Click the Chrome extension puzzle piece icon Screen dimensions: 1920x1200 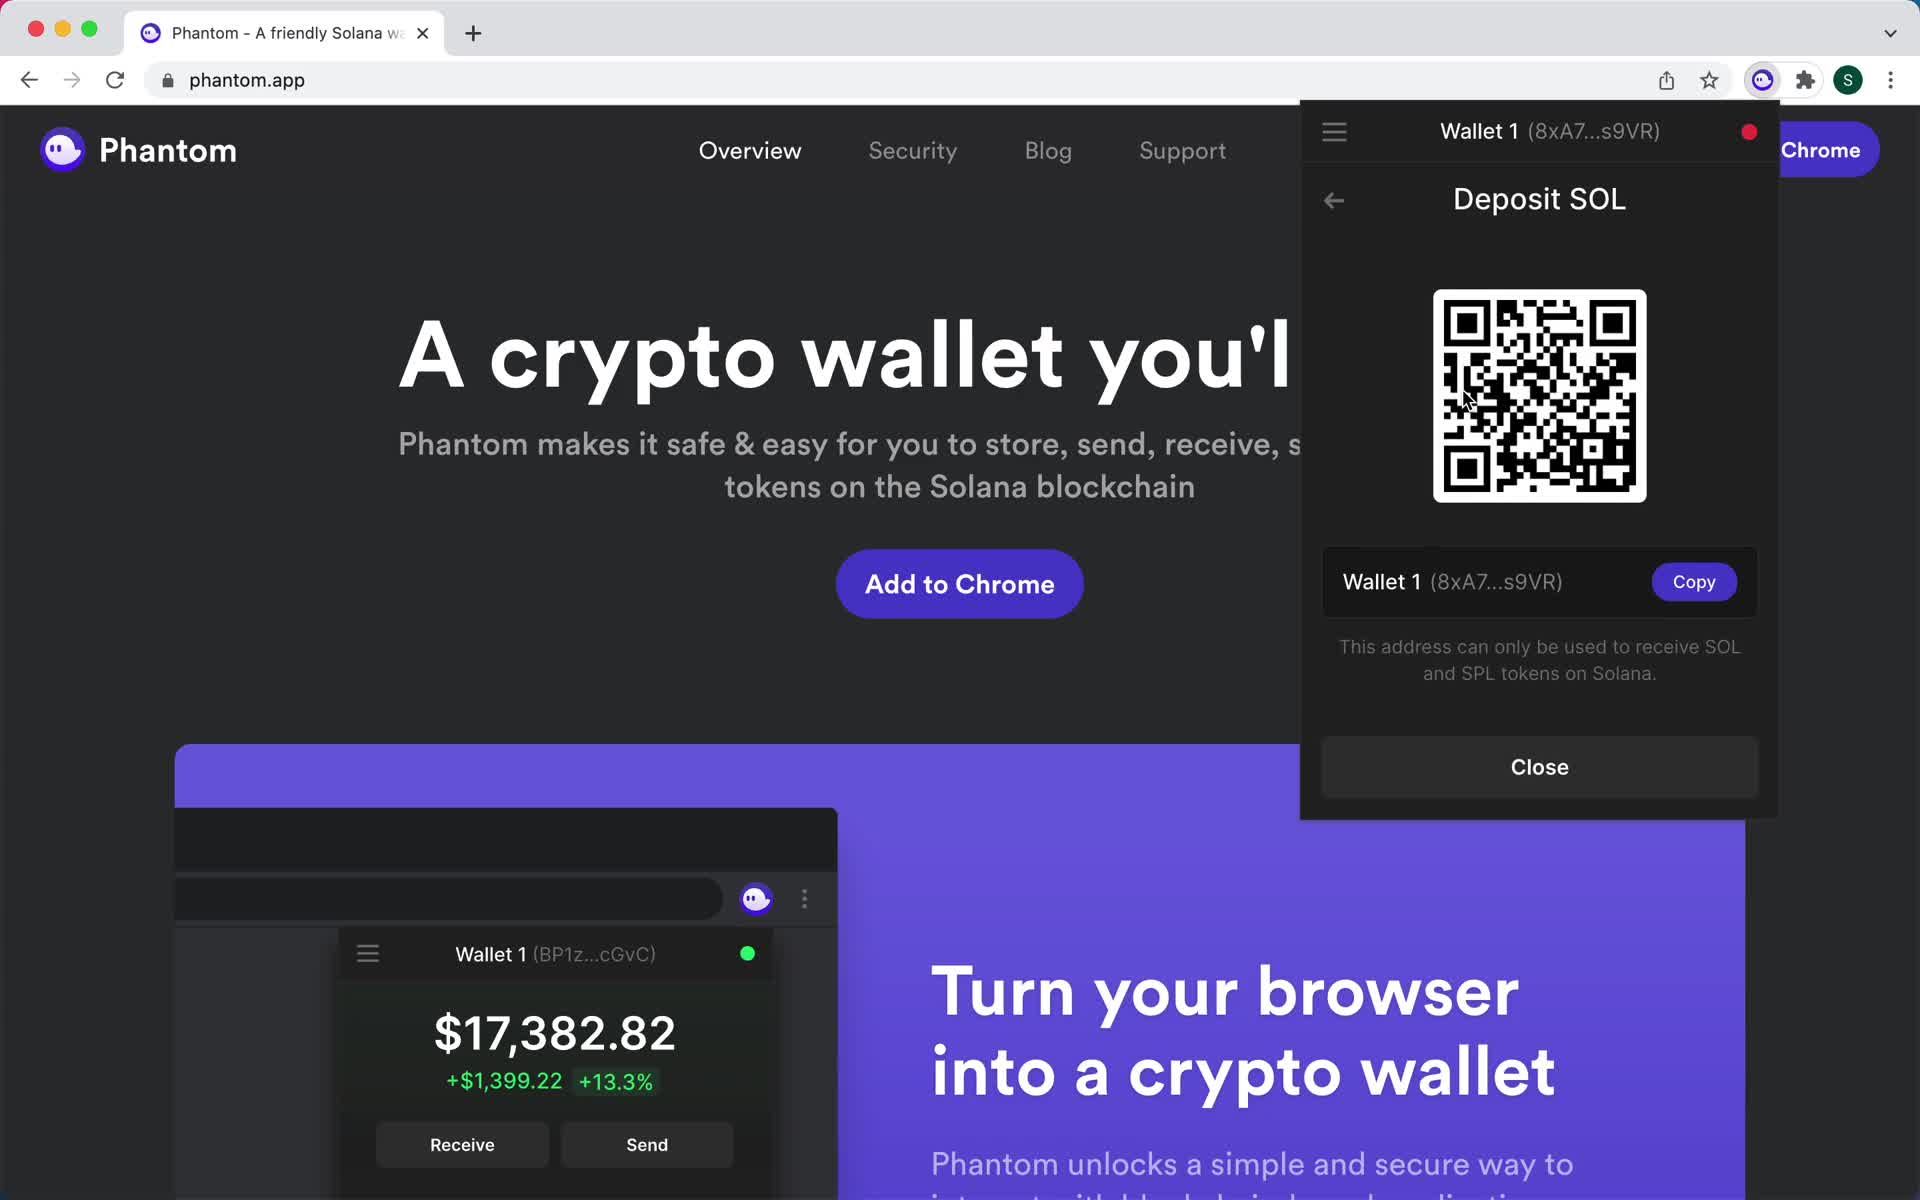tap(1805, 79)
